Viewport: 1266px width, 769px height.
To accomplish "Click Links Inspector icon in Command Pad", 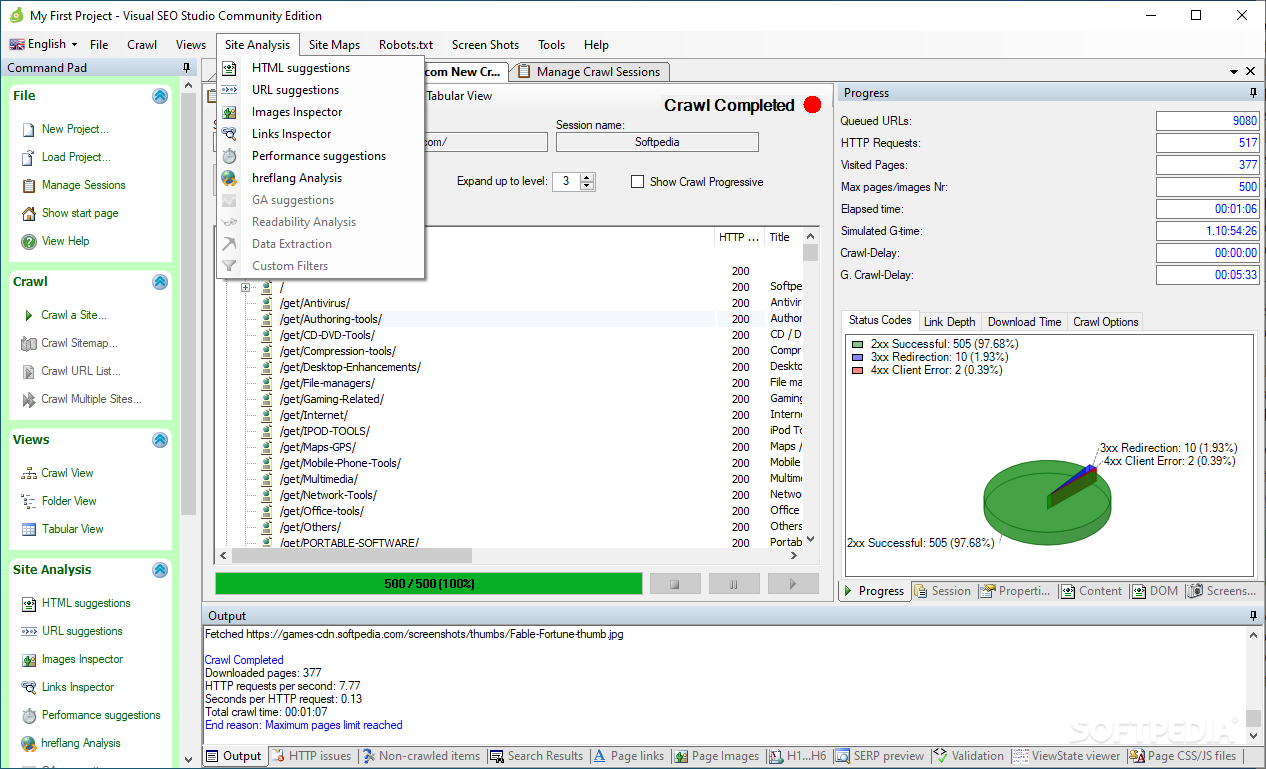I will click(x=29, y=687).
